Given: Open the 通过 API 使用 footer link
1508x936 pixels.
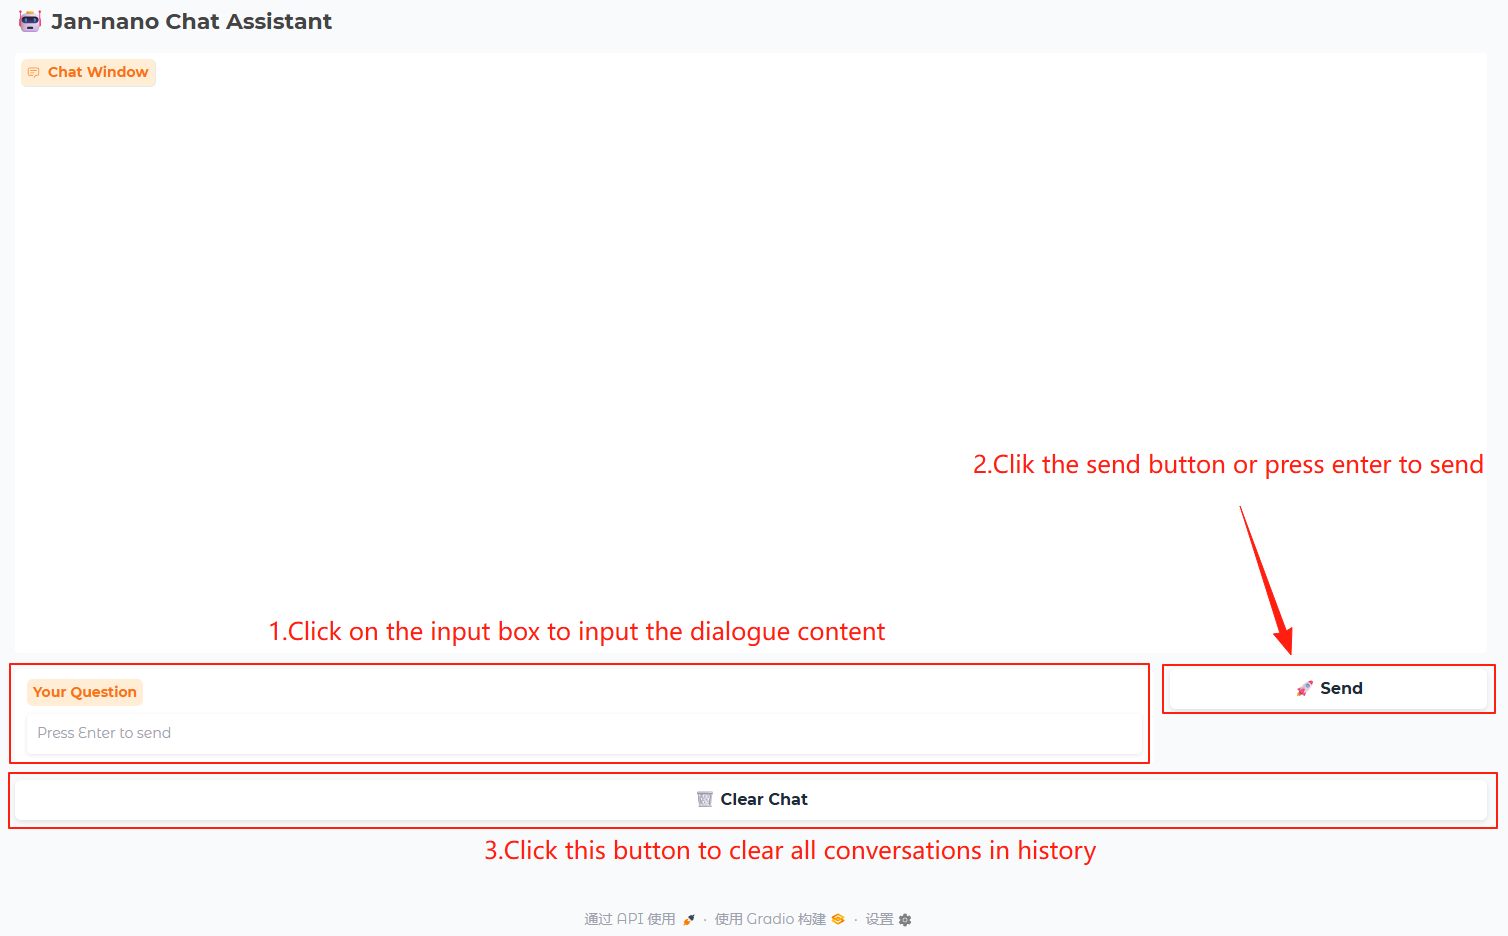Looking at the screenshot, I should point(630,919).
